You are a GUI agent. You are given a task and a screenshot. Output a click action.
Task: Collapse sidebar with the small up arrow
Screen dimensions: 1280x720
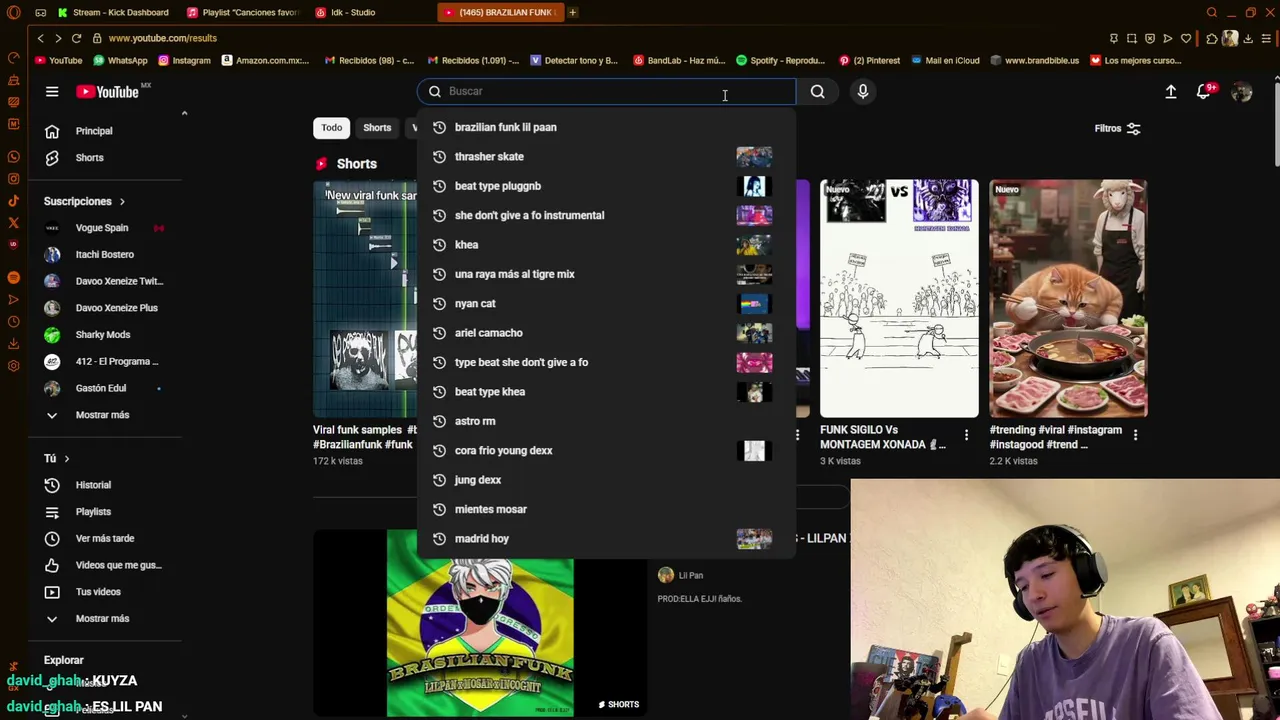coord(184,113)
